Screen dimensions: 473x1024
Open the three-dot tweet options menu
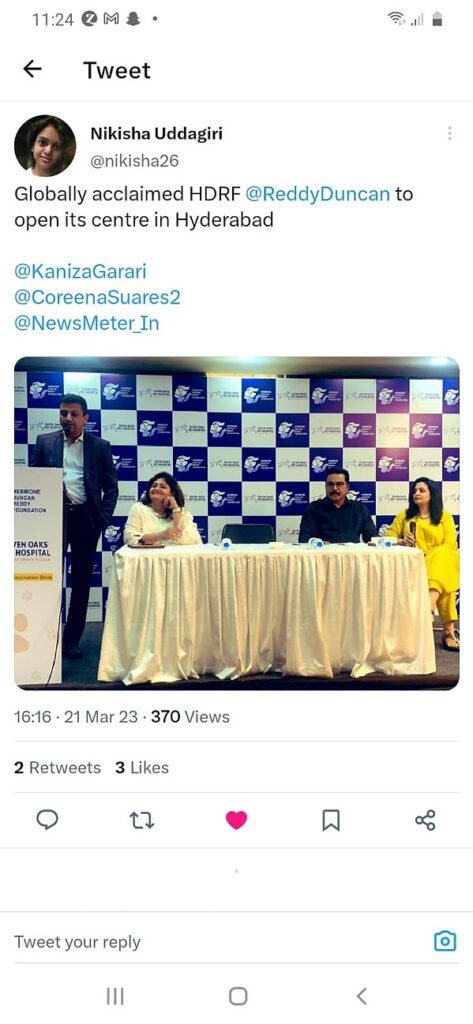pos(449,133)
